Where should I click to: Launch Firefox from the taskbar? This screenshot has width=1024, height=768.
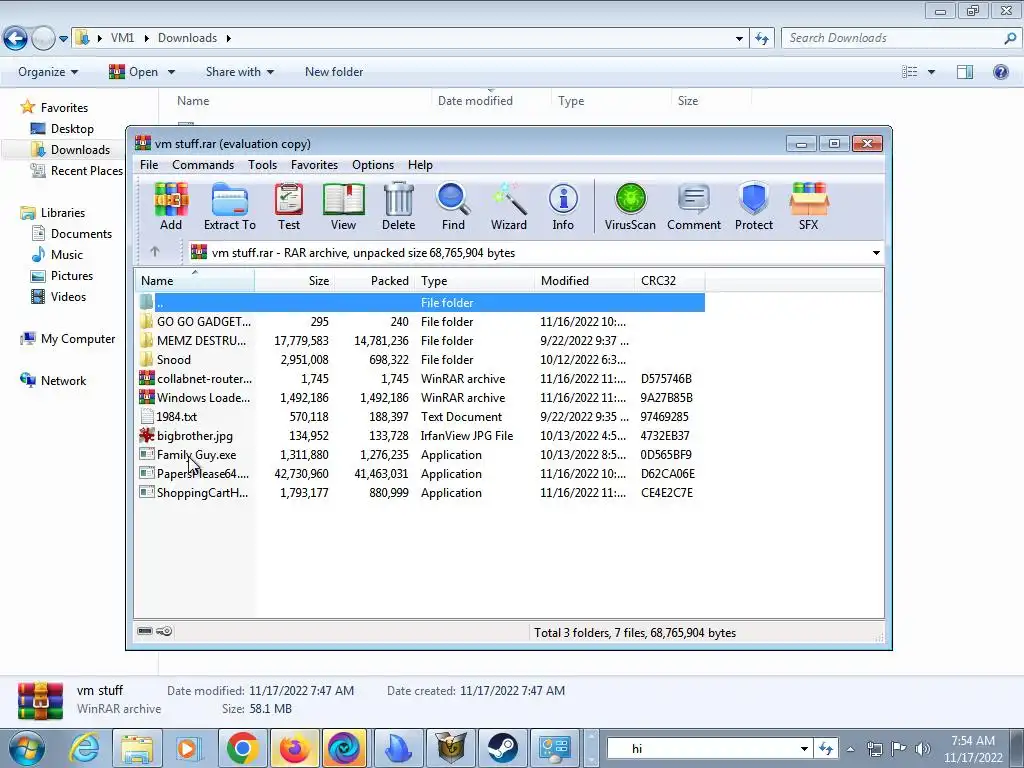(x=294, y=748)
